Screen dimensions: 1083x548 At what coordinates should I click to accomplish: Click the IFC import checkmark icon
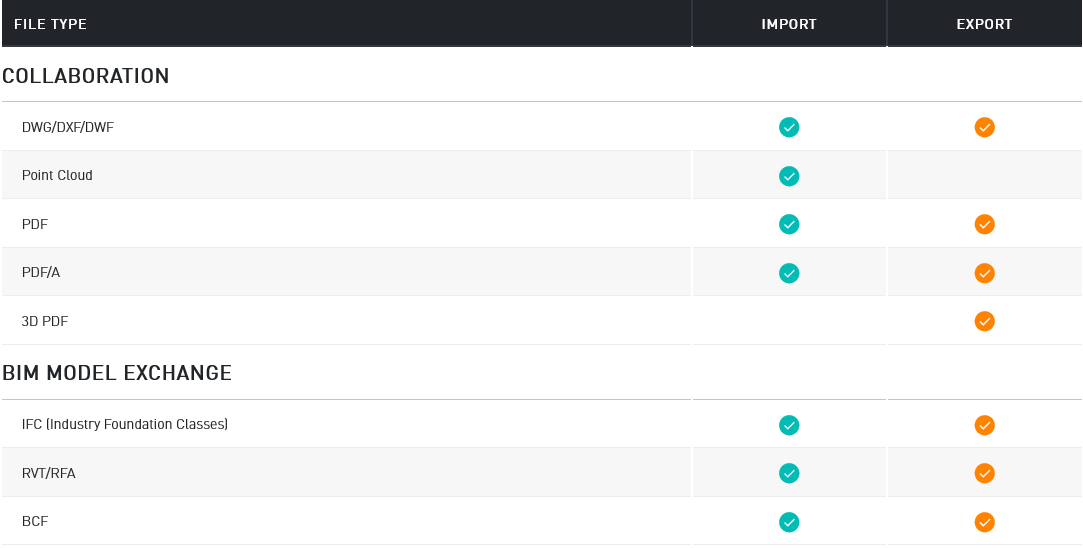click(789, 425)
